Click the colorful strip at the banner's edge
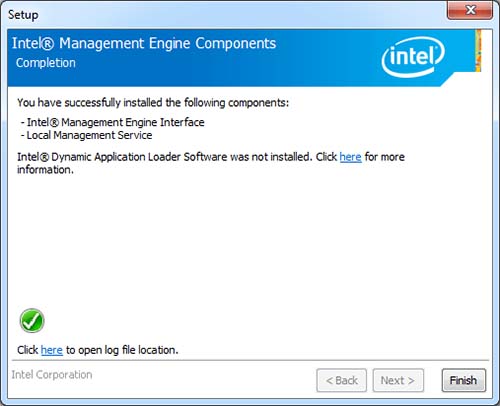This screenshot has height=406, width=500. 478,50
